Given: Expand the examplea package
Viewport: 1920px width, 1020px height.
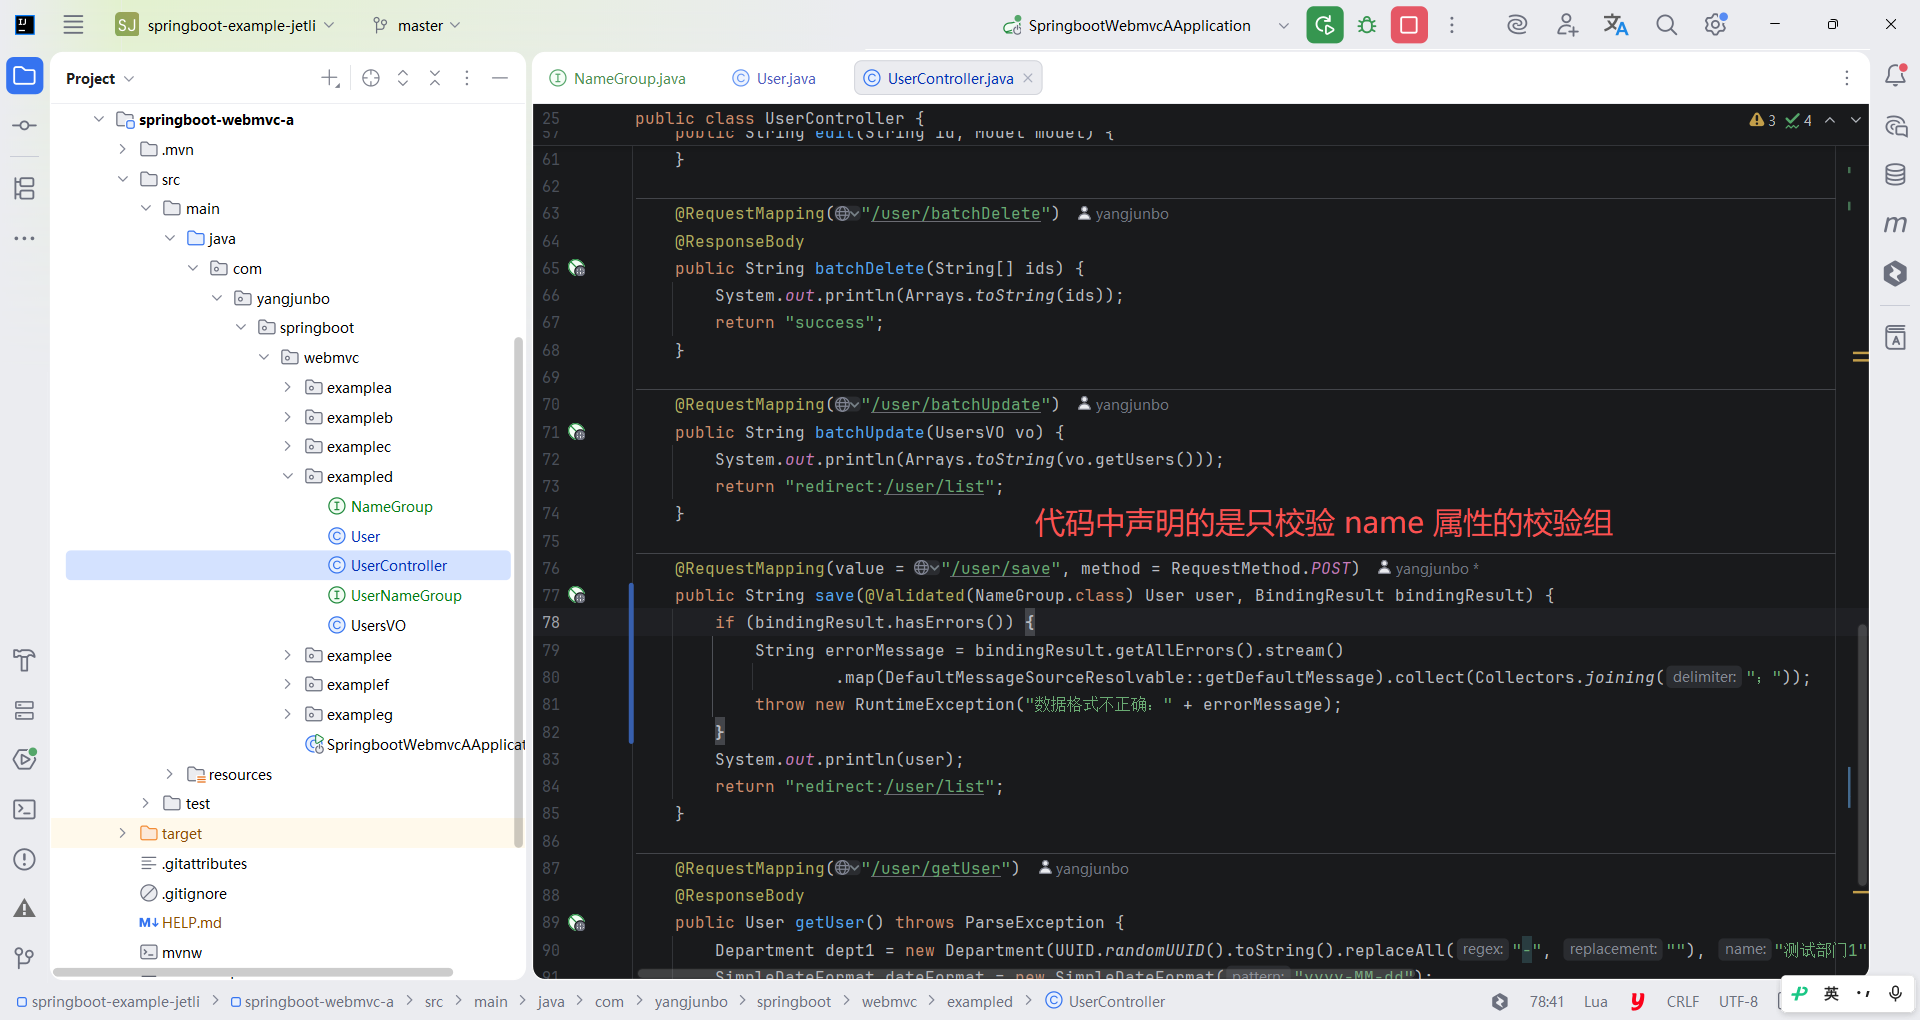Looking at the screenshot, I should pos(287,387).
